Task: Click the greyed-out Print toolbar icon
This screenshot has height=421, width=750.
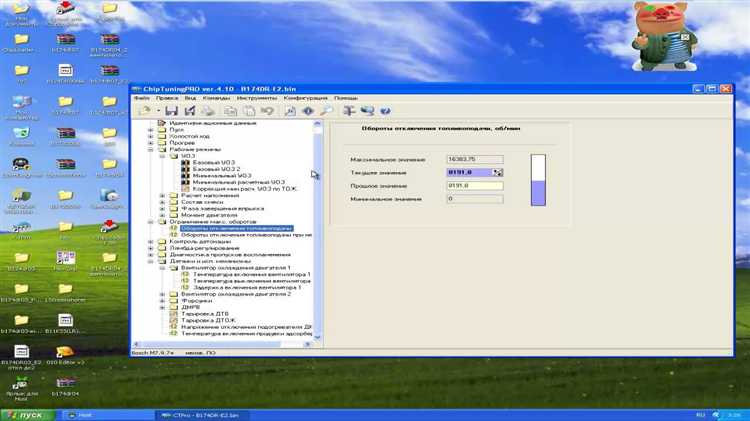Action: [208, 111]
